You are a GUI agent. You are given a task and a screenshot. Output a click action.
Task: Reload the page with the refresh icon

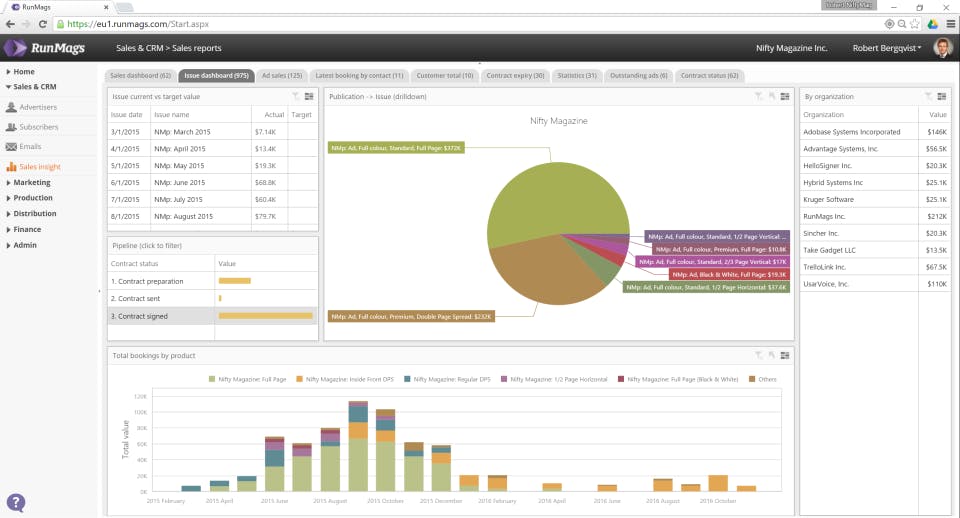tap(42, 24)
